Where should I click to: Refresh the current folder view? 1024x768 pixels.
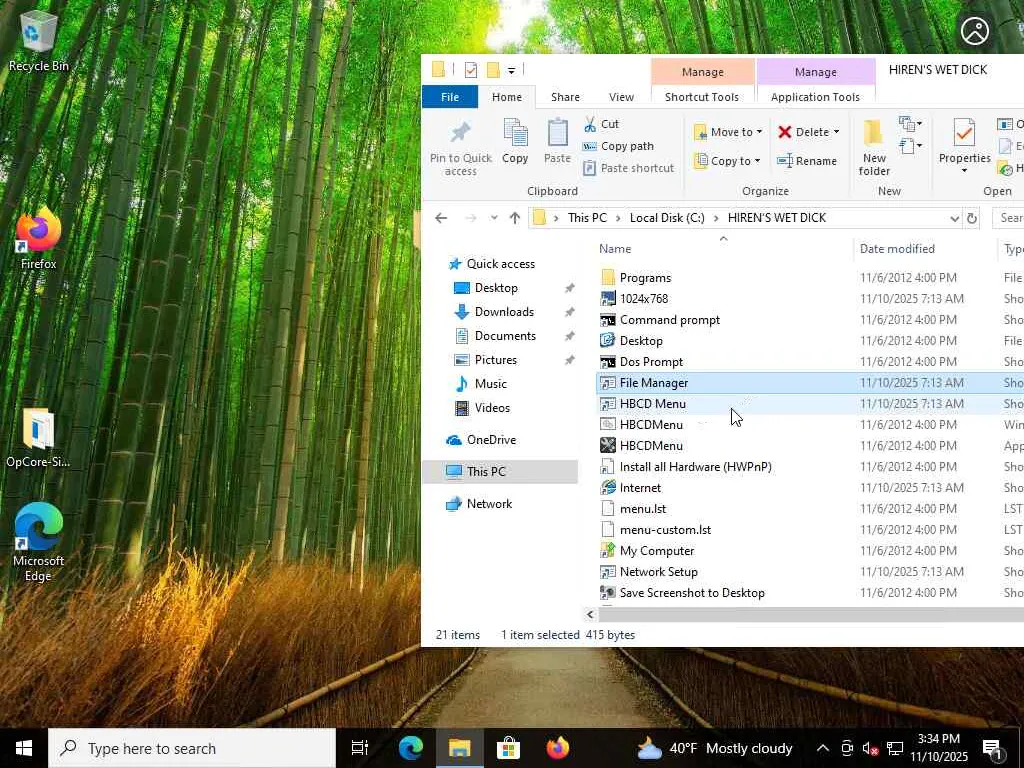pos(972,218)
